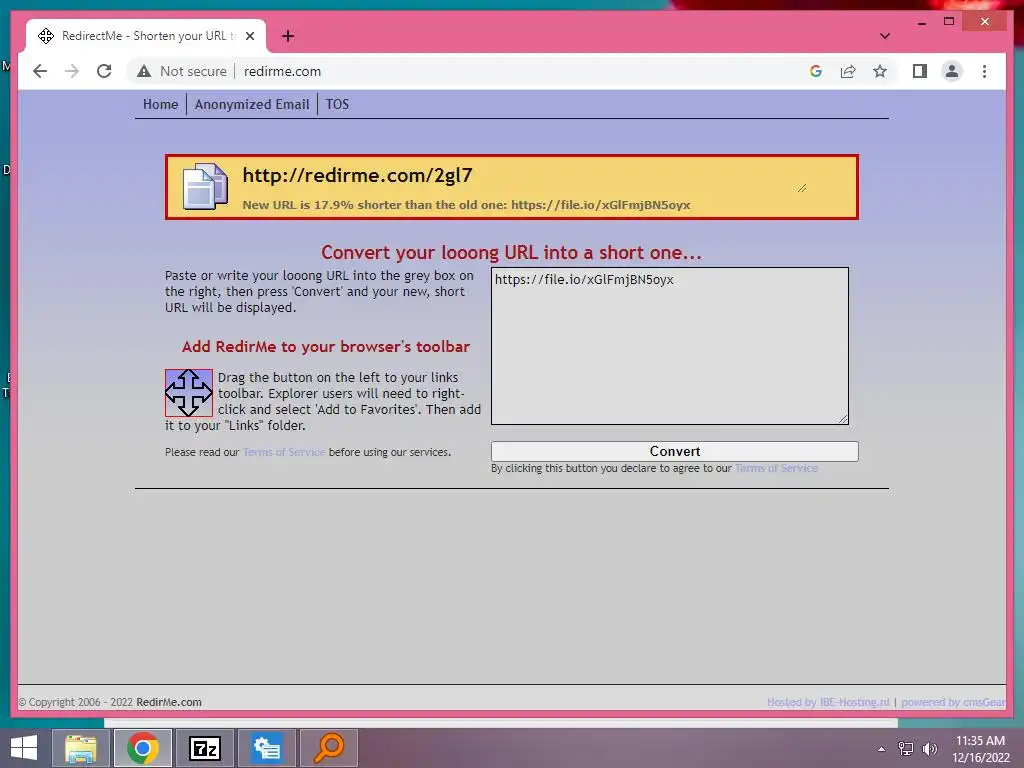Click the Chrome taskbar icon
This screenshot has width=1024, height=768.
(x=143, y=748)
